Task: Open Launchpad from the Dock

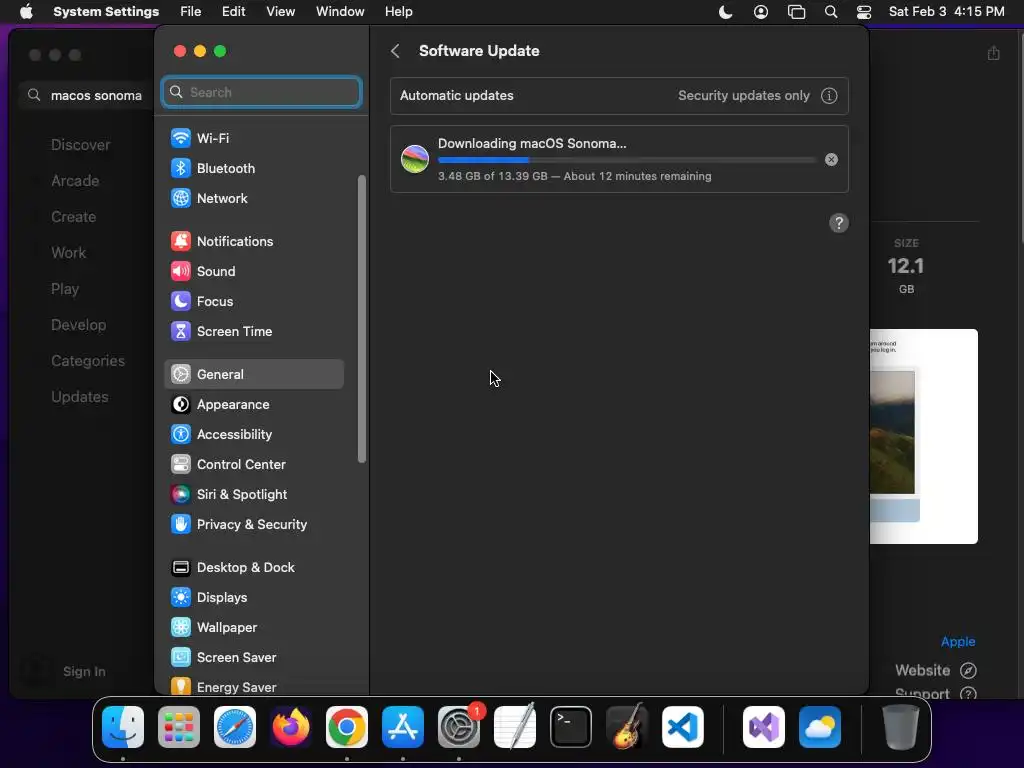Action: pos(179,727)
